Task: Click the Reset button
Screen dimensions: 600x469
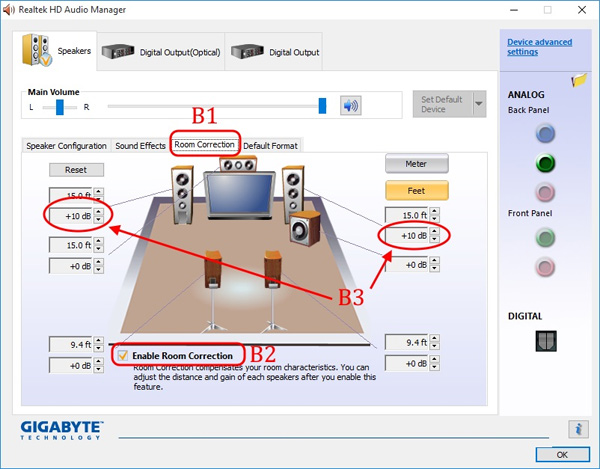Action: click(x=76, y=170)
